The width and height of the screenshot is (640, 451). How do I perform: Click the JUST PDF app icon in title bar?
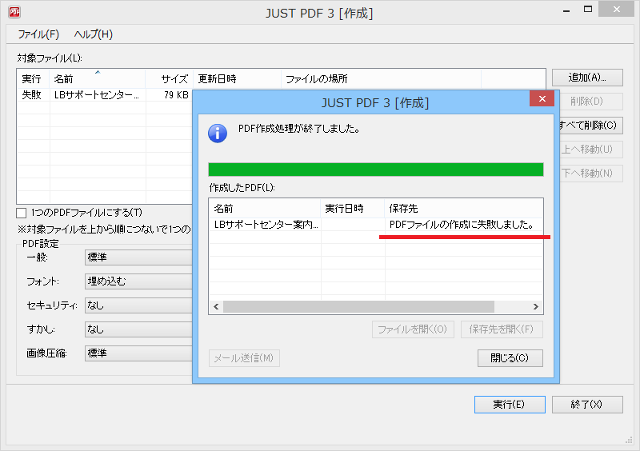14,12
